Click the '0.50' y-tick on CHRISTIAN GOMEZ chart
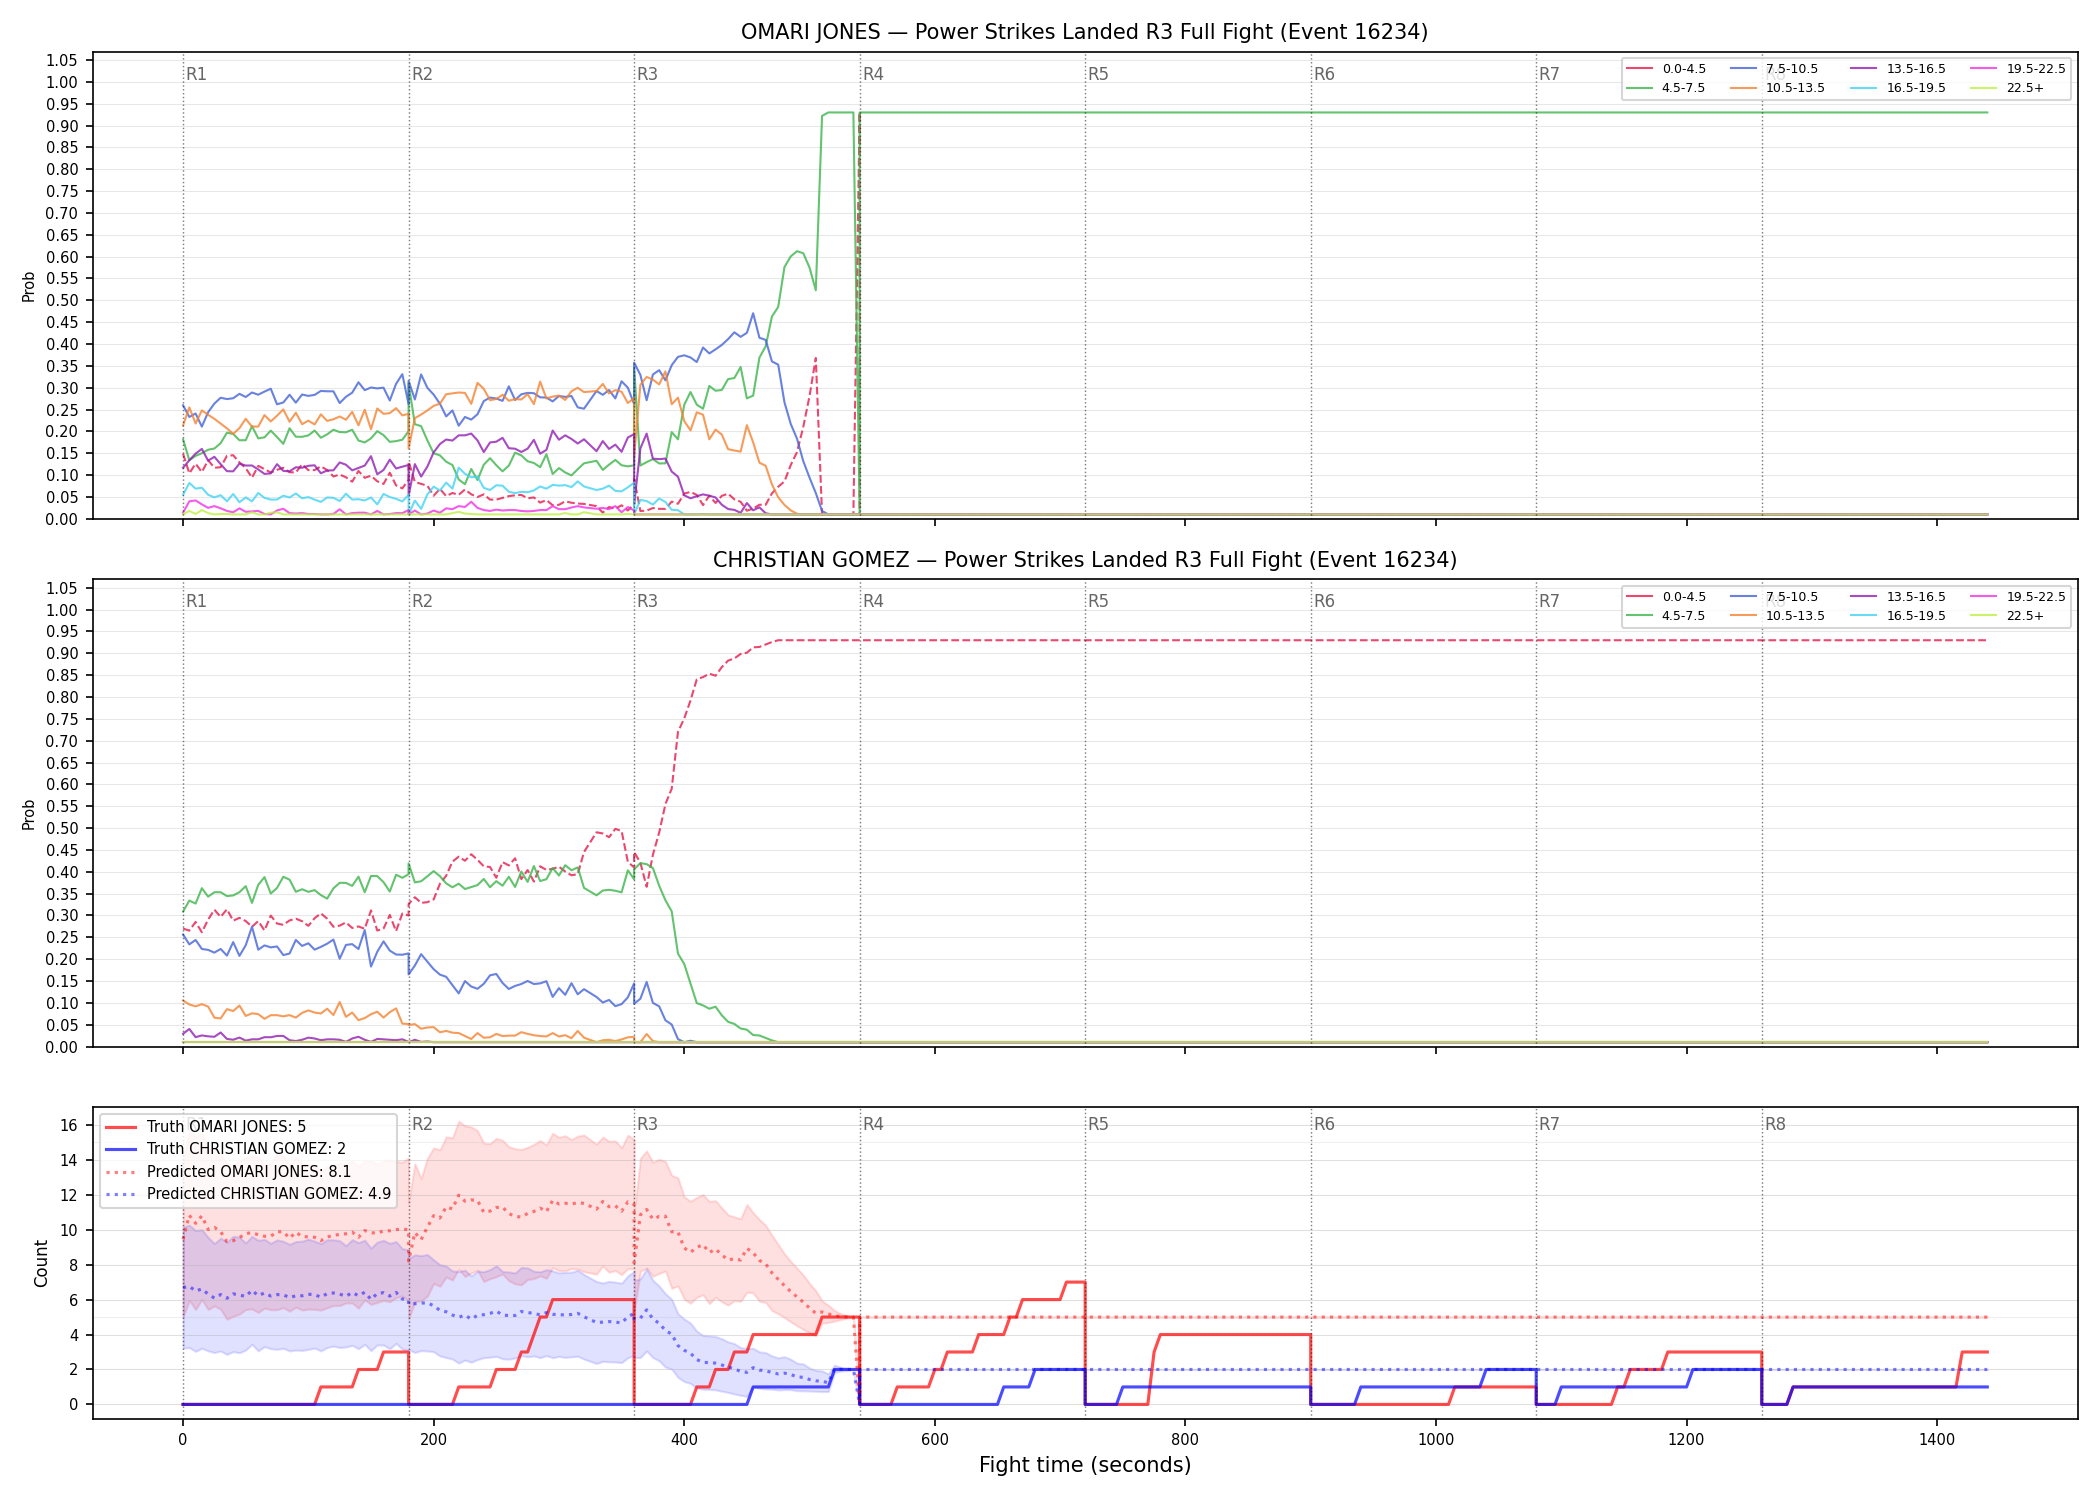The width and height of the screenshot is (2100, 1500). [62, 828]
